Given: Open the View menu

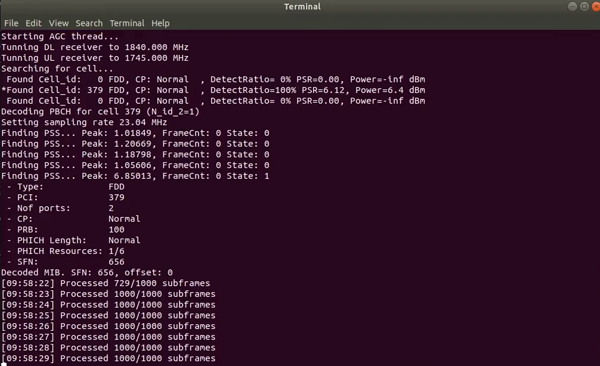Looking at the screenshot, I should click(59, 23).
